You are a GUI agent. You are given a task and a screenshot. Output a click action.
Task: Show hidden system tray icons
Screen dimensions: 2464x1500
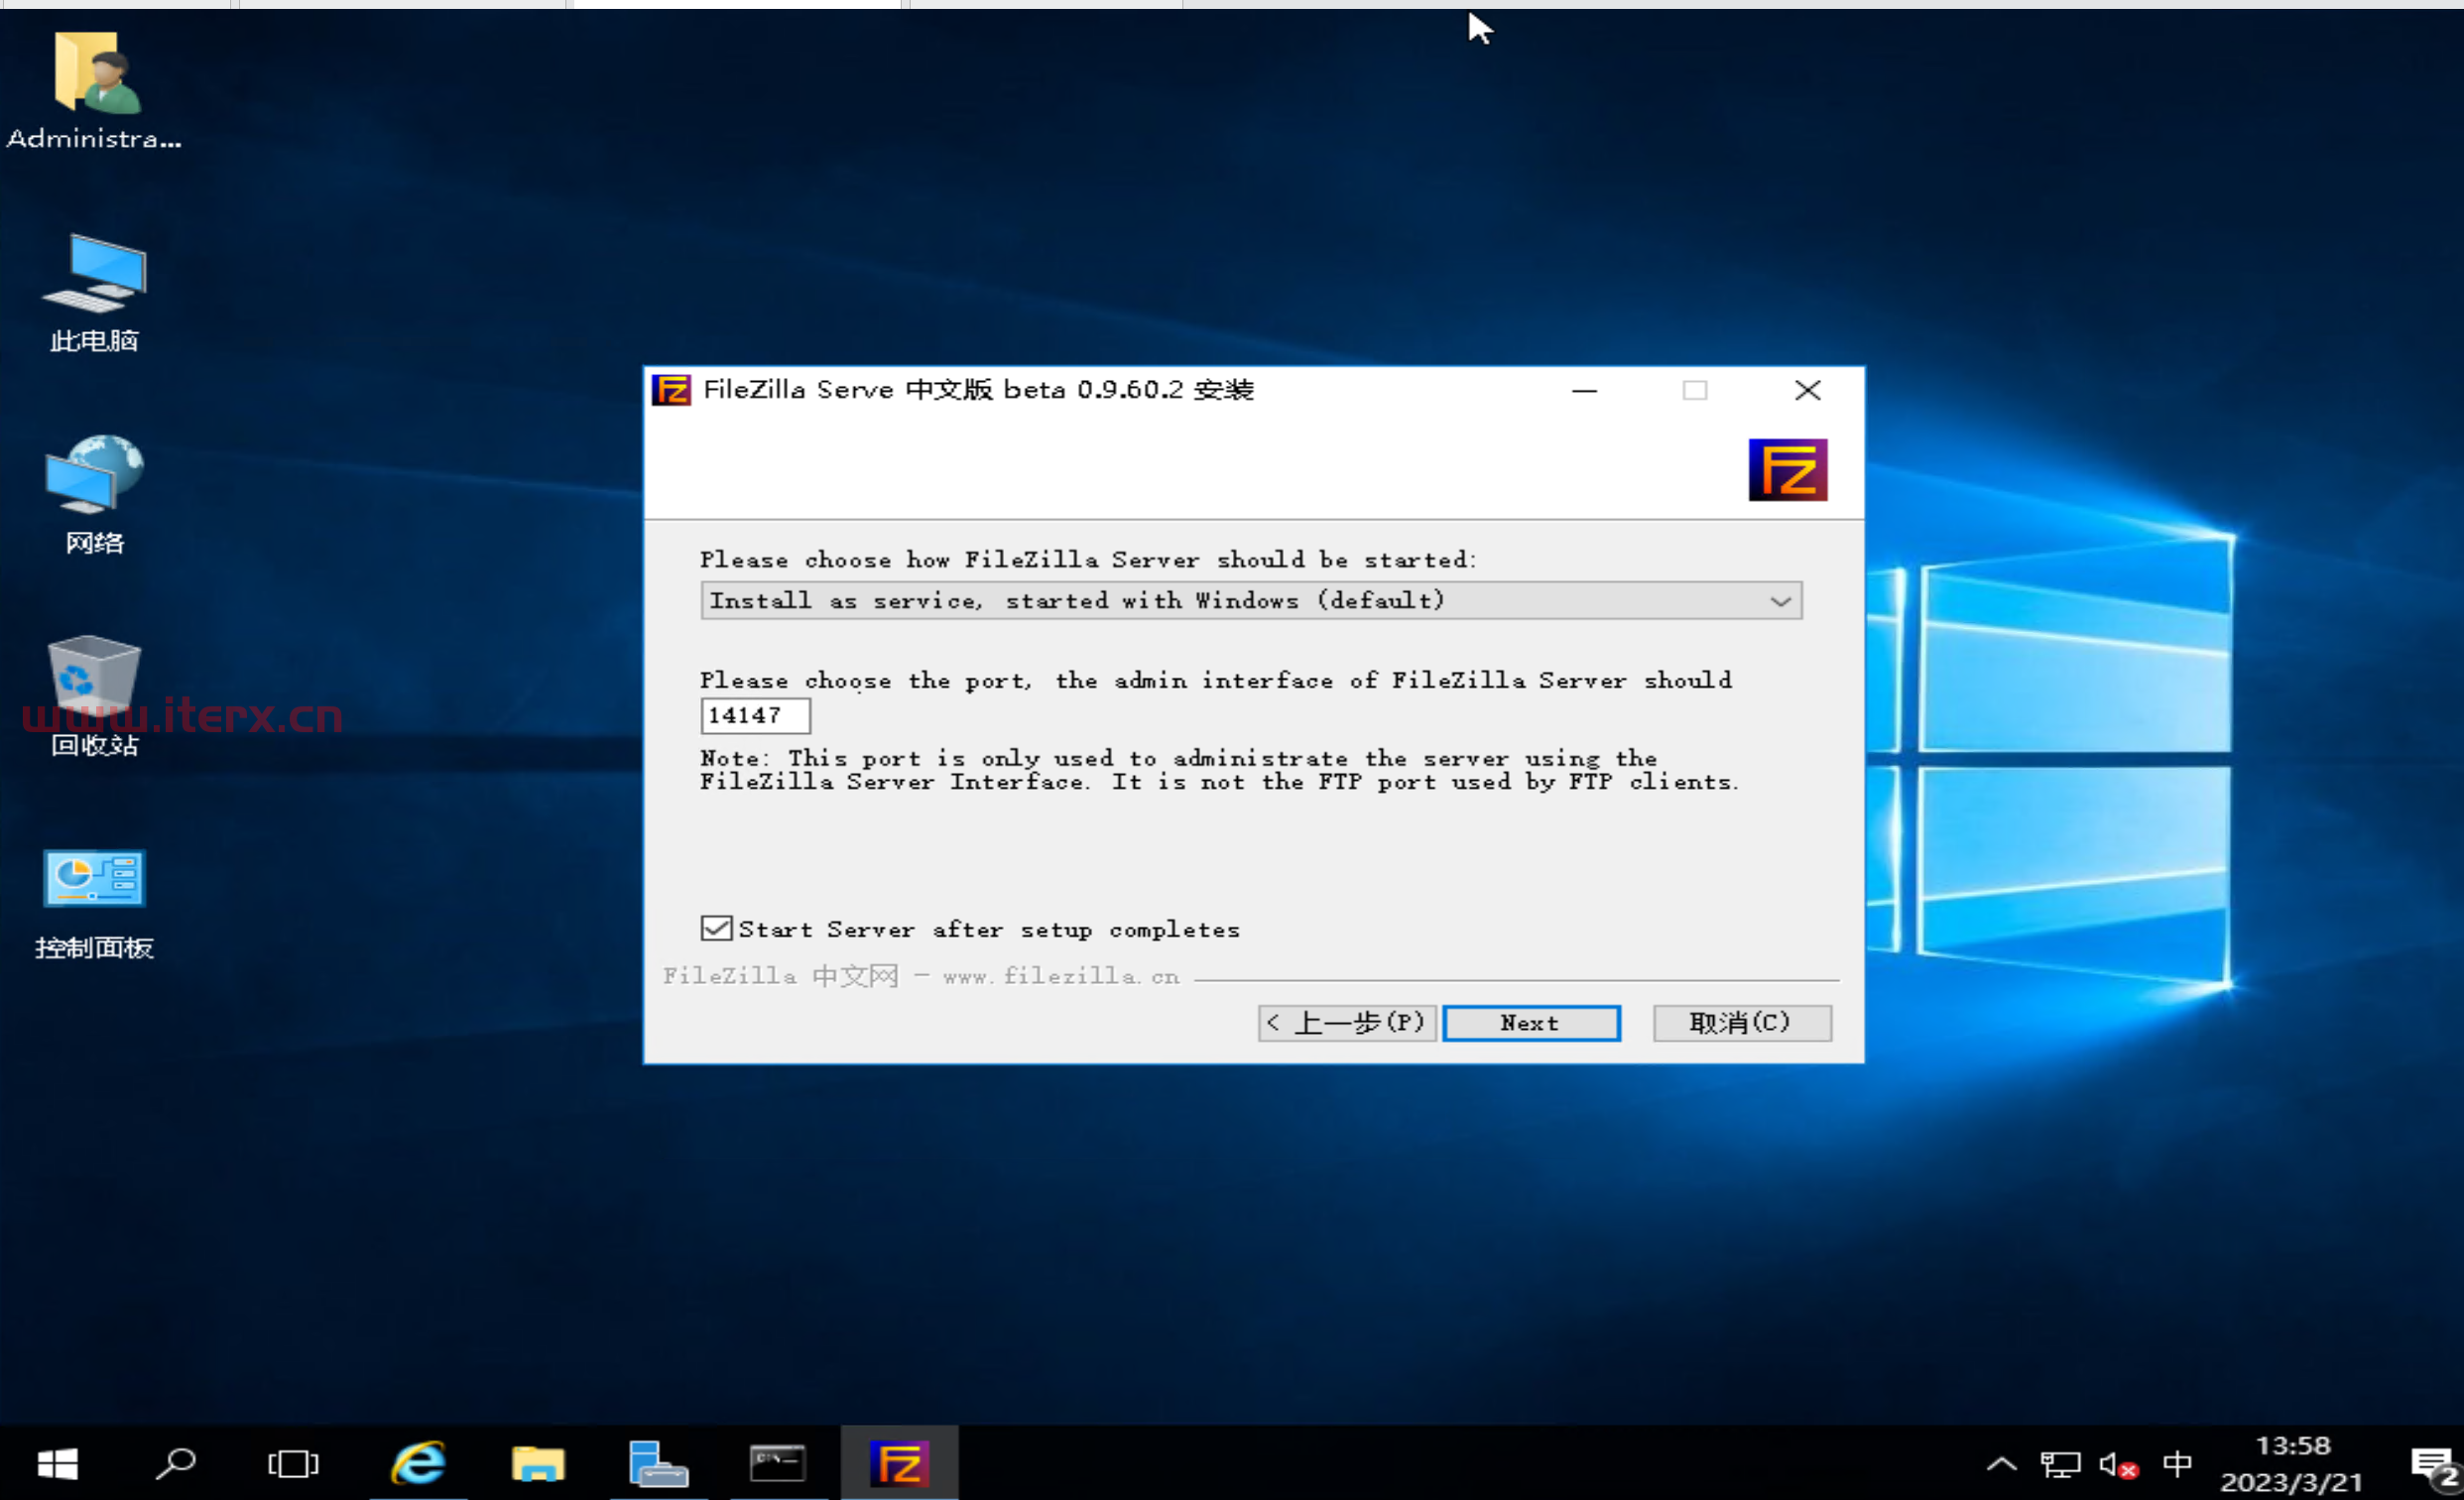click(x=2001, y=1465)
